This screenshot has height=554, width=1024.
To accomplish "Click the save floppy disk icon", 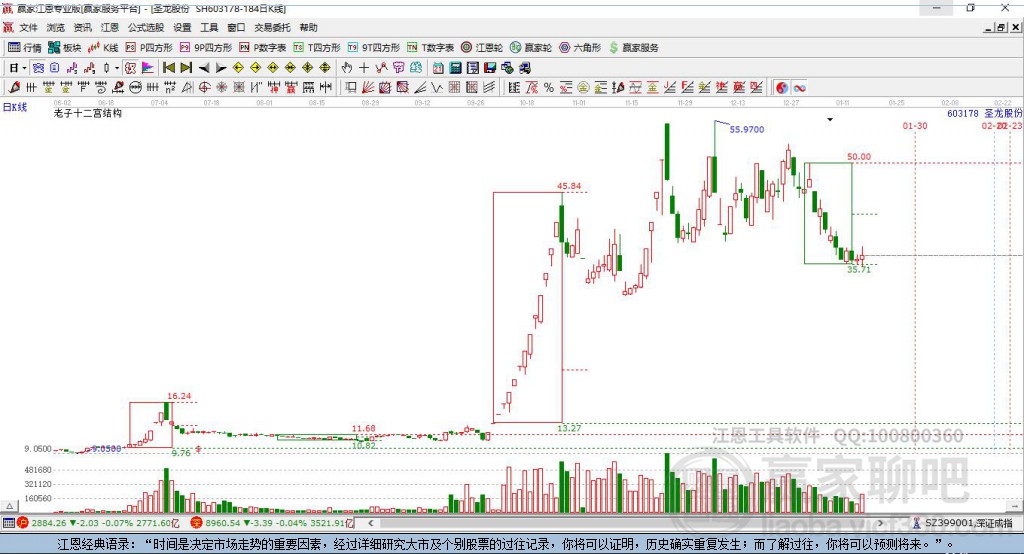I will point(490,68).
